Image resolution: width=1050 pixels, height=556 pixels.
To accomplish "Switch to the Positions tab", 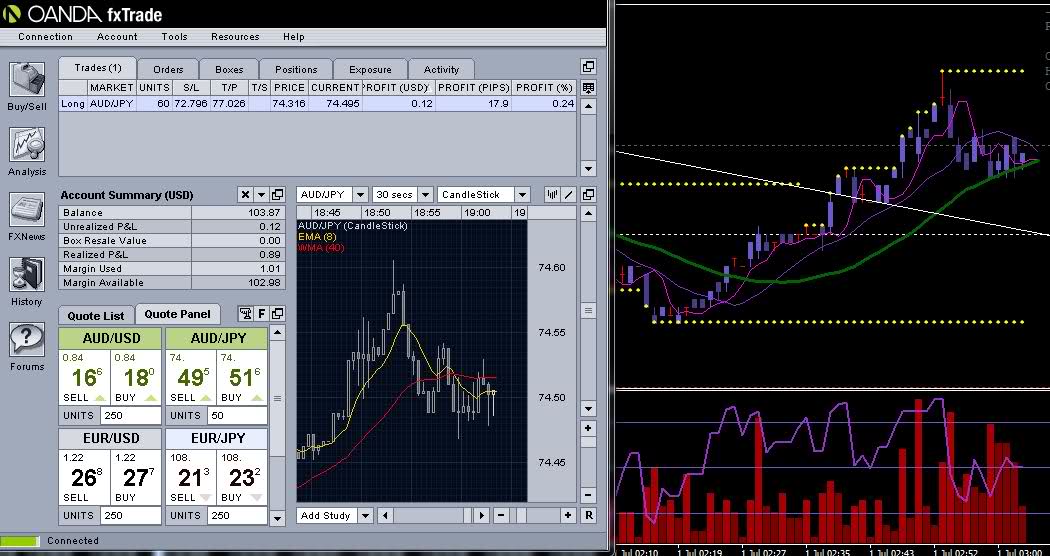I will click(296, 70).
